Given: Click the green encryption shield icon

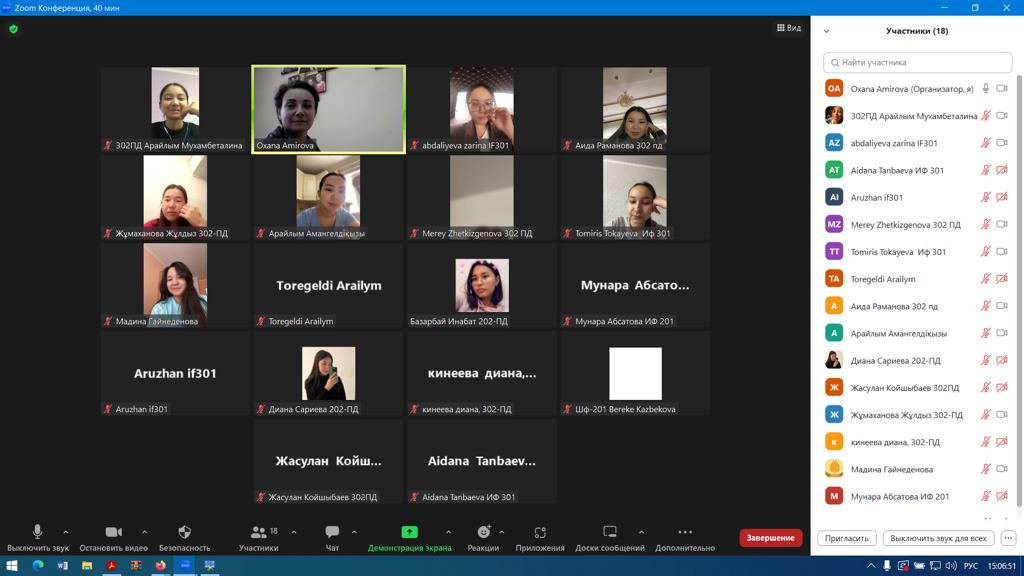Looking at the screenshot, I should point(13,29).
